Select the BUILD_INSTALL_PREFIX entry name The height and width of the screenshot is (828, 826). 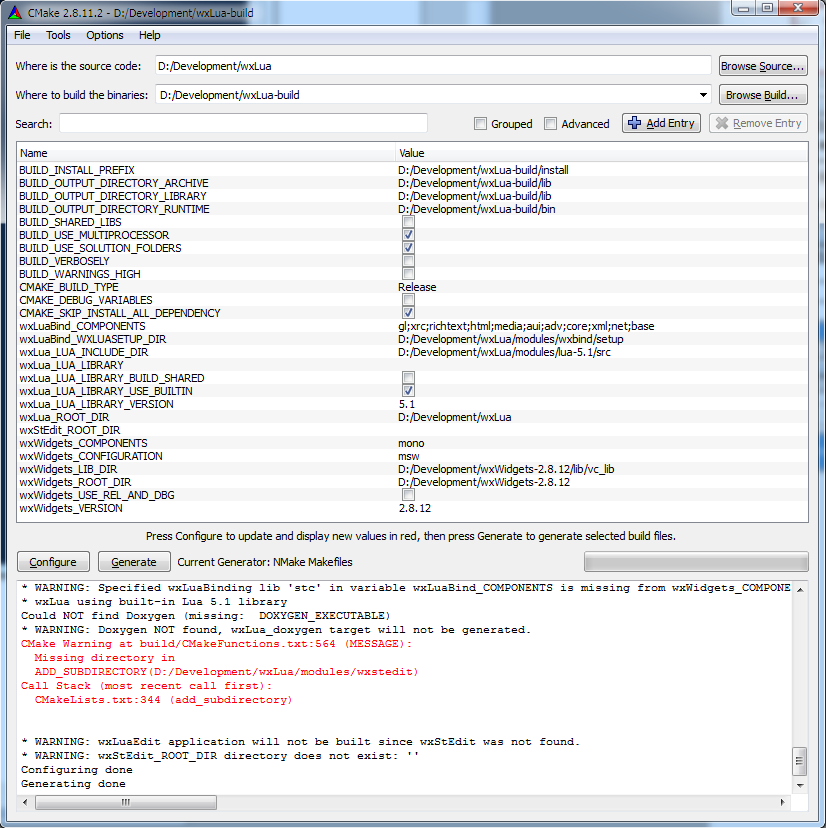click(x=77, y=170)
